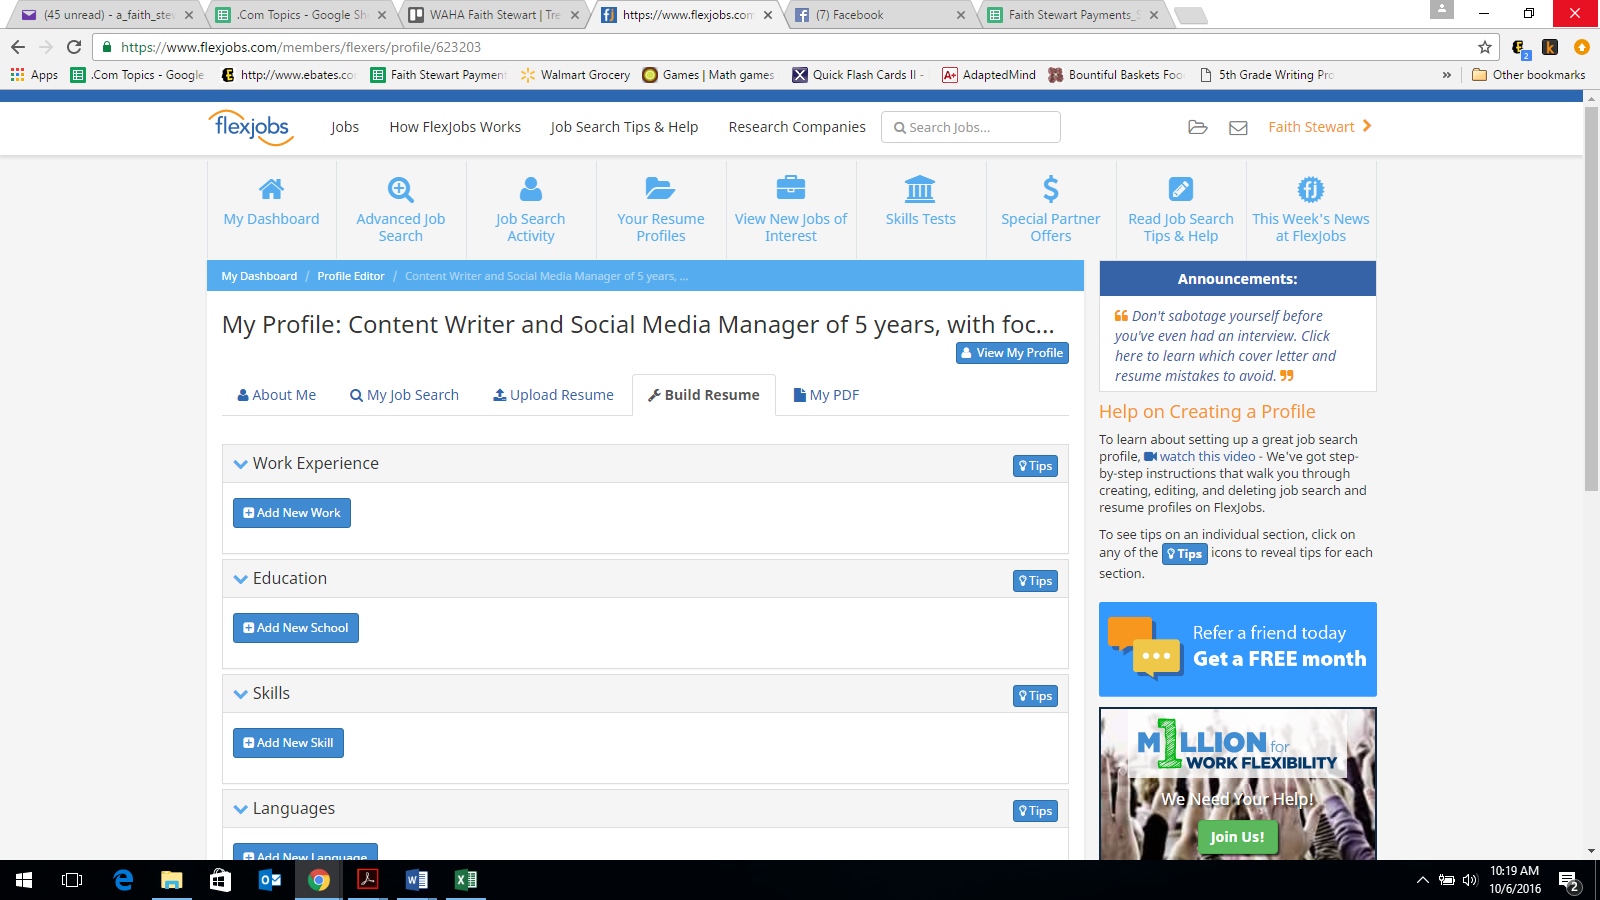Open Job Search Activity person icon
The image size is (1600, 900).
[531, 189]
